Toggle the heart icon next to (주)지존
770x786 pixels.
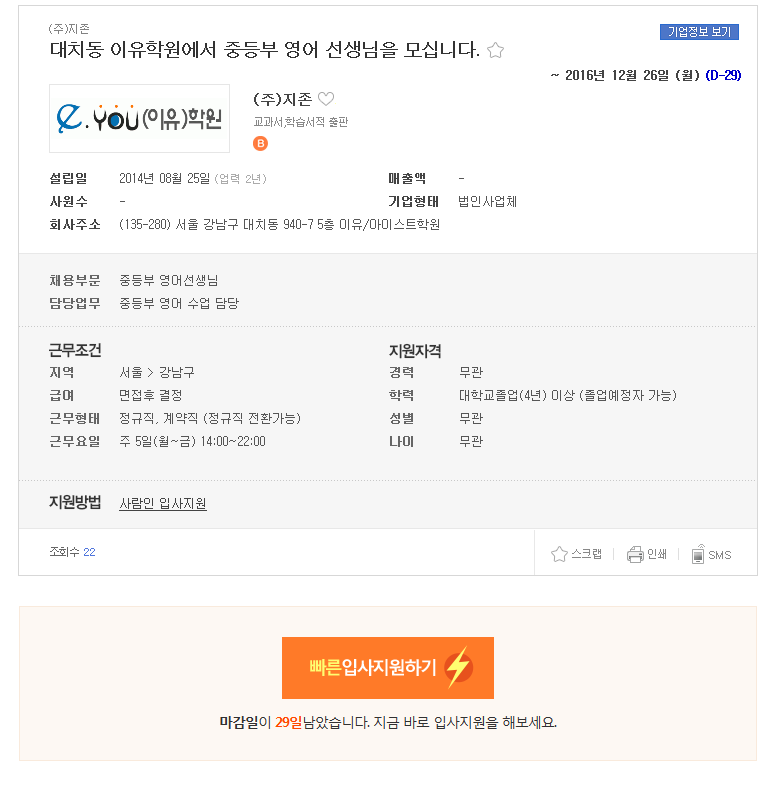point(326,99)
